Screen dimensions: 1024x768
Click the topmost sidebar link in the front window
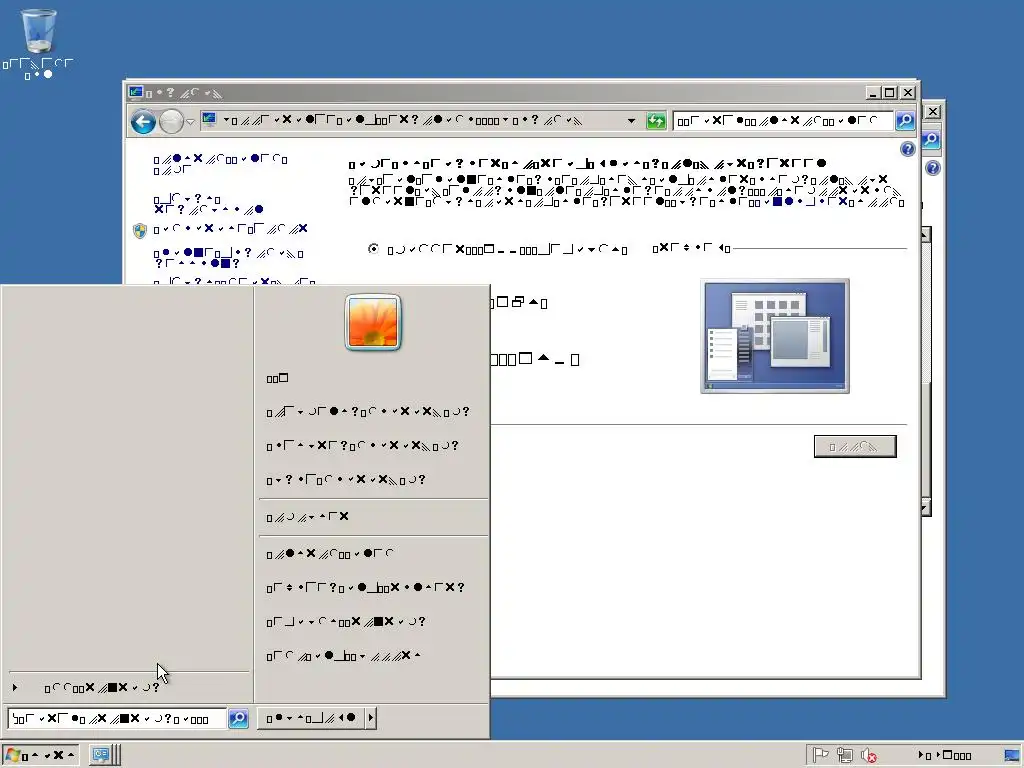coord(221,165)
